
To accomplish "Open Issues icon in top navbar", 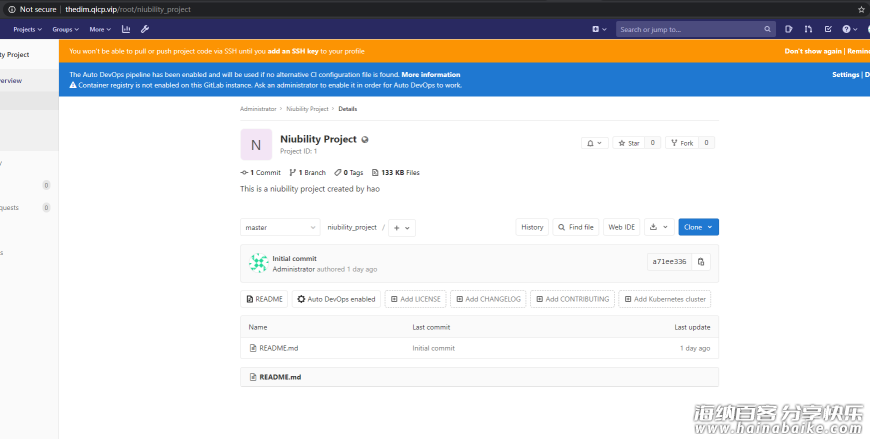I will (x=788, y=29).
